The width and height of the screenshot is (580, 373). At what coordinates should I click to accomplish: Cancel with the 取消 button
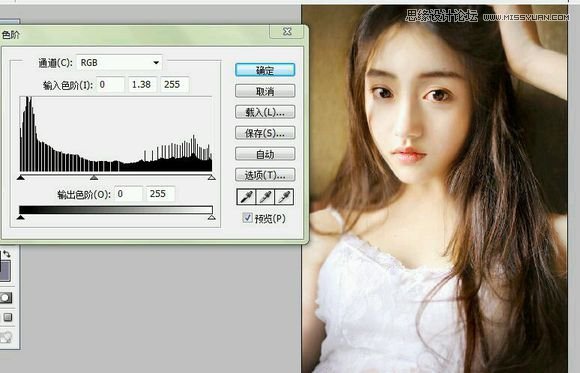(265, 91)
